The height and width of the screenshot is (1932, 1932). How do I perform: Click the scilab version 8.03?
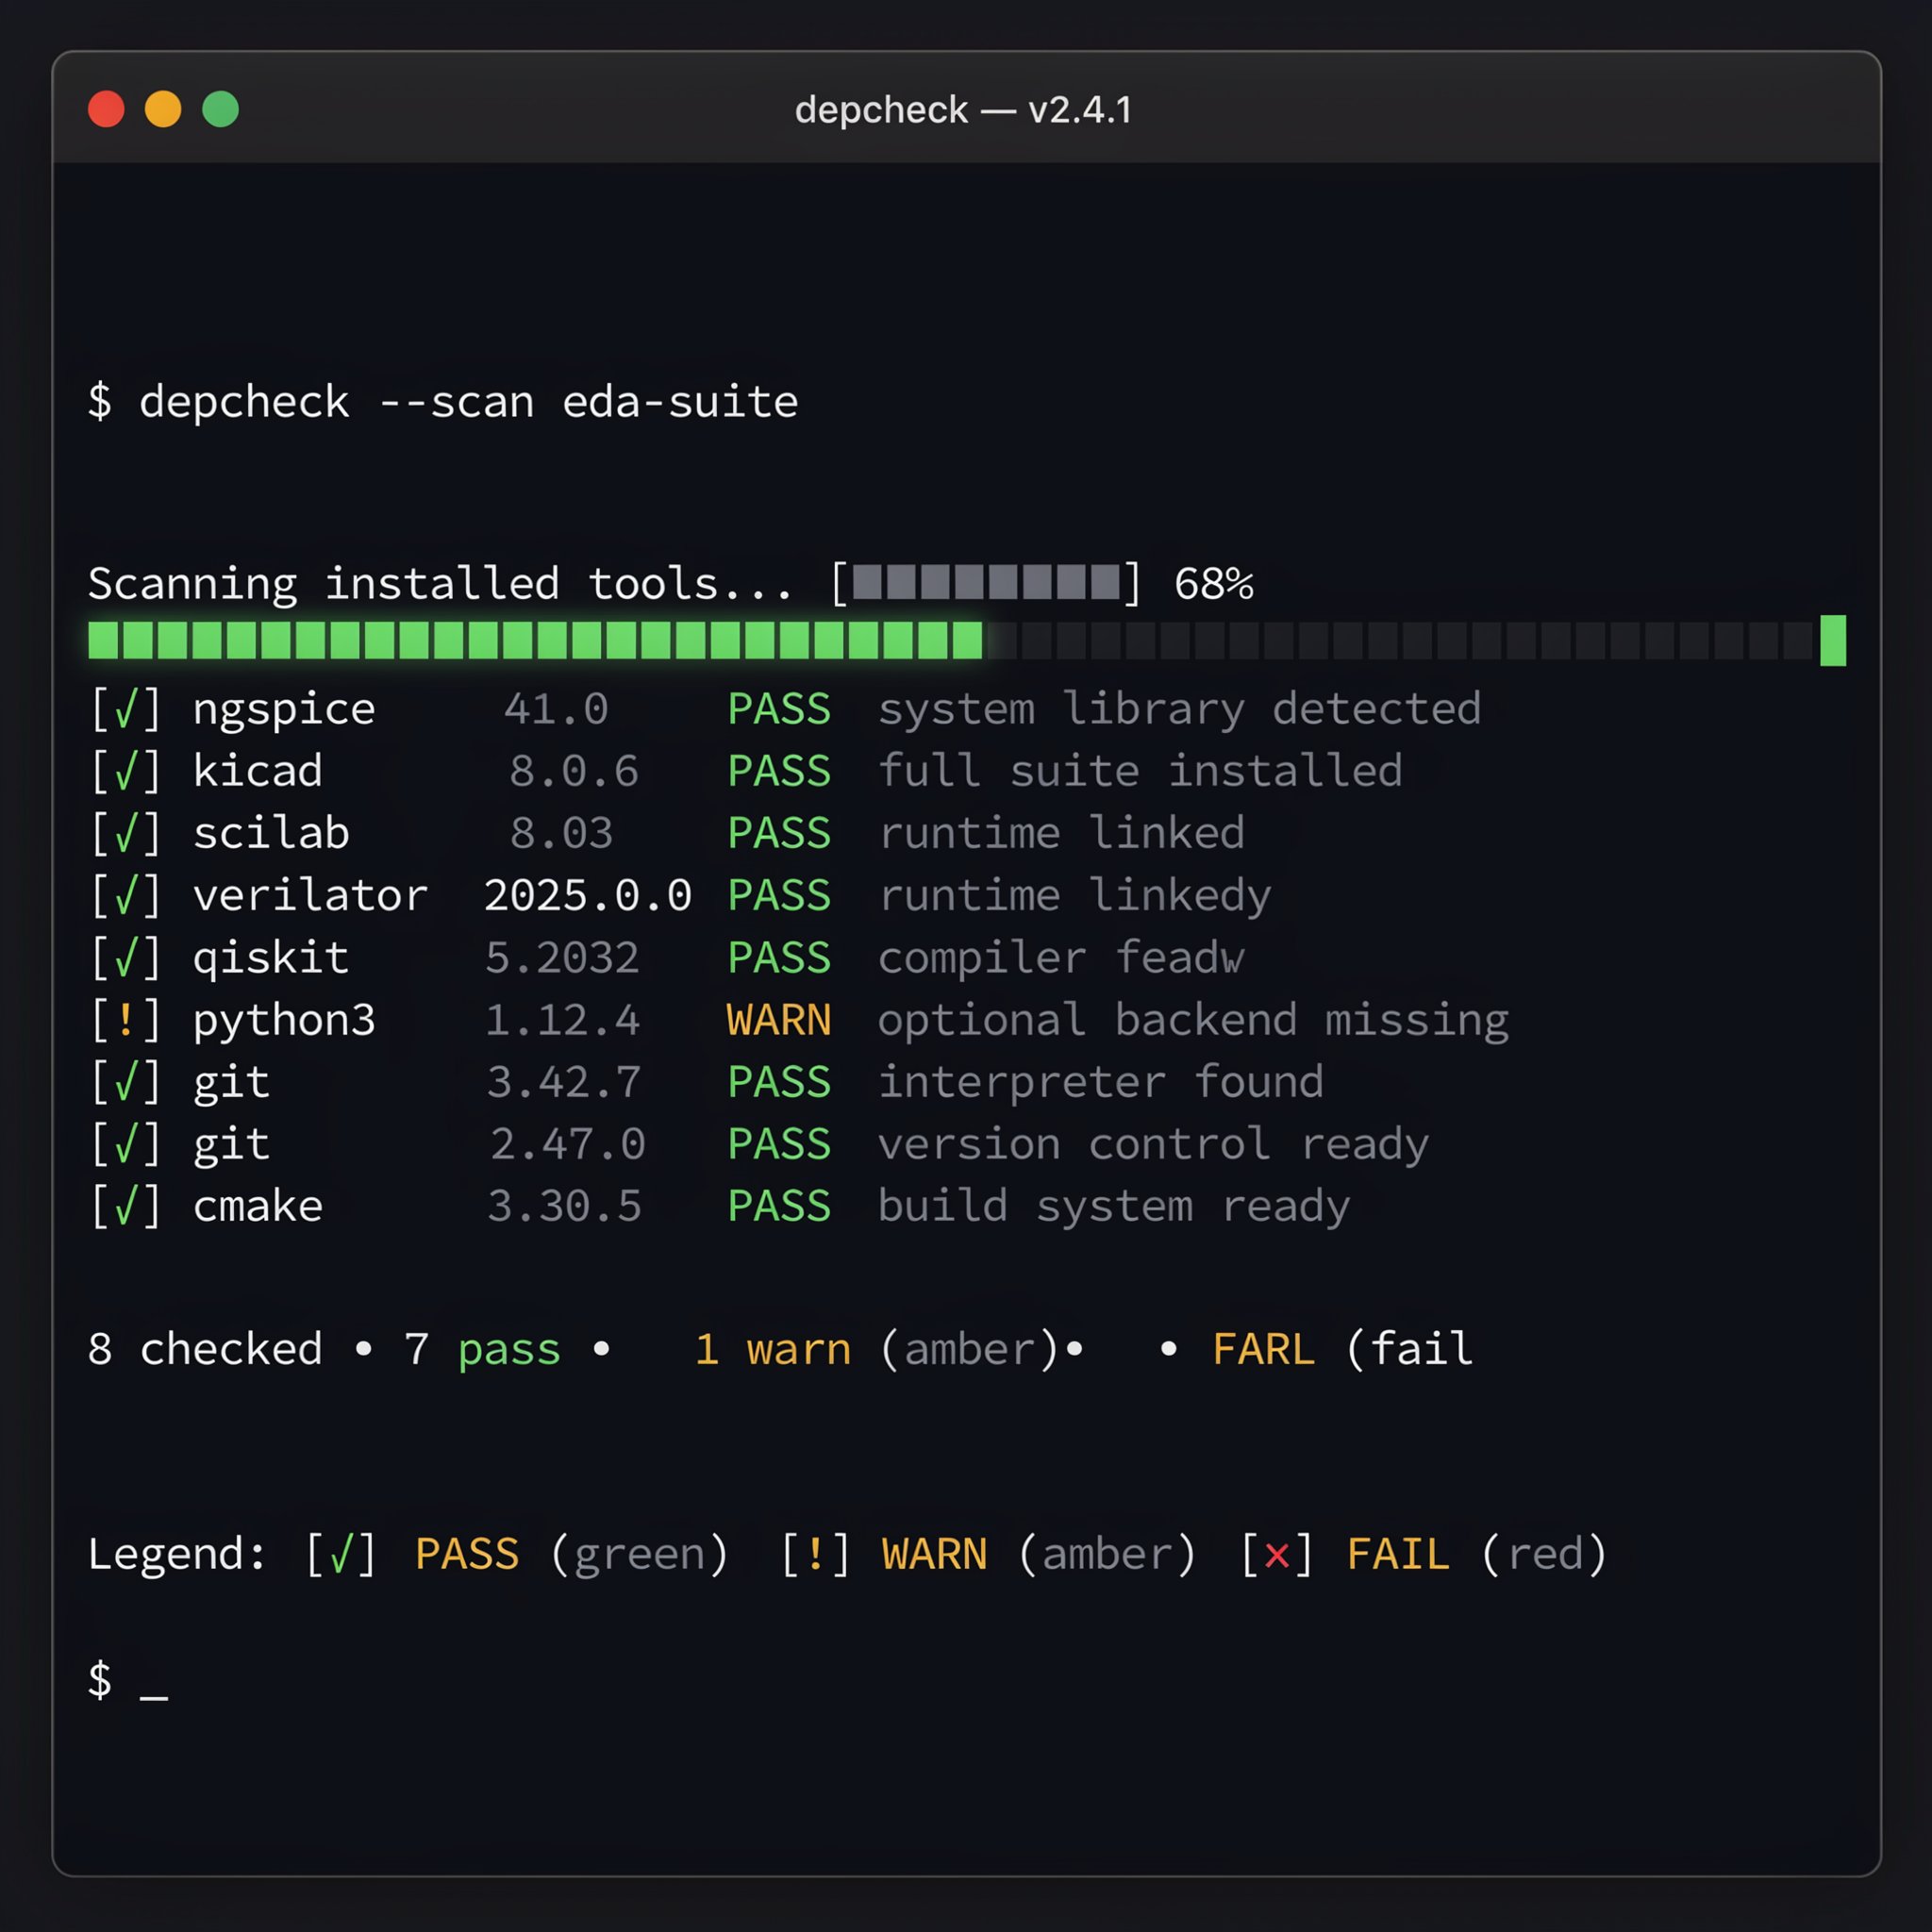click(x=561, y=834)
